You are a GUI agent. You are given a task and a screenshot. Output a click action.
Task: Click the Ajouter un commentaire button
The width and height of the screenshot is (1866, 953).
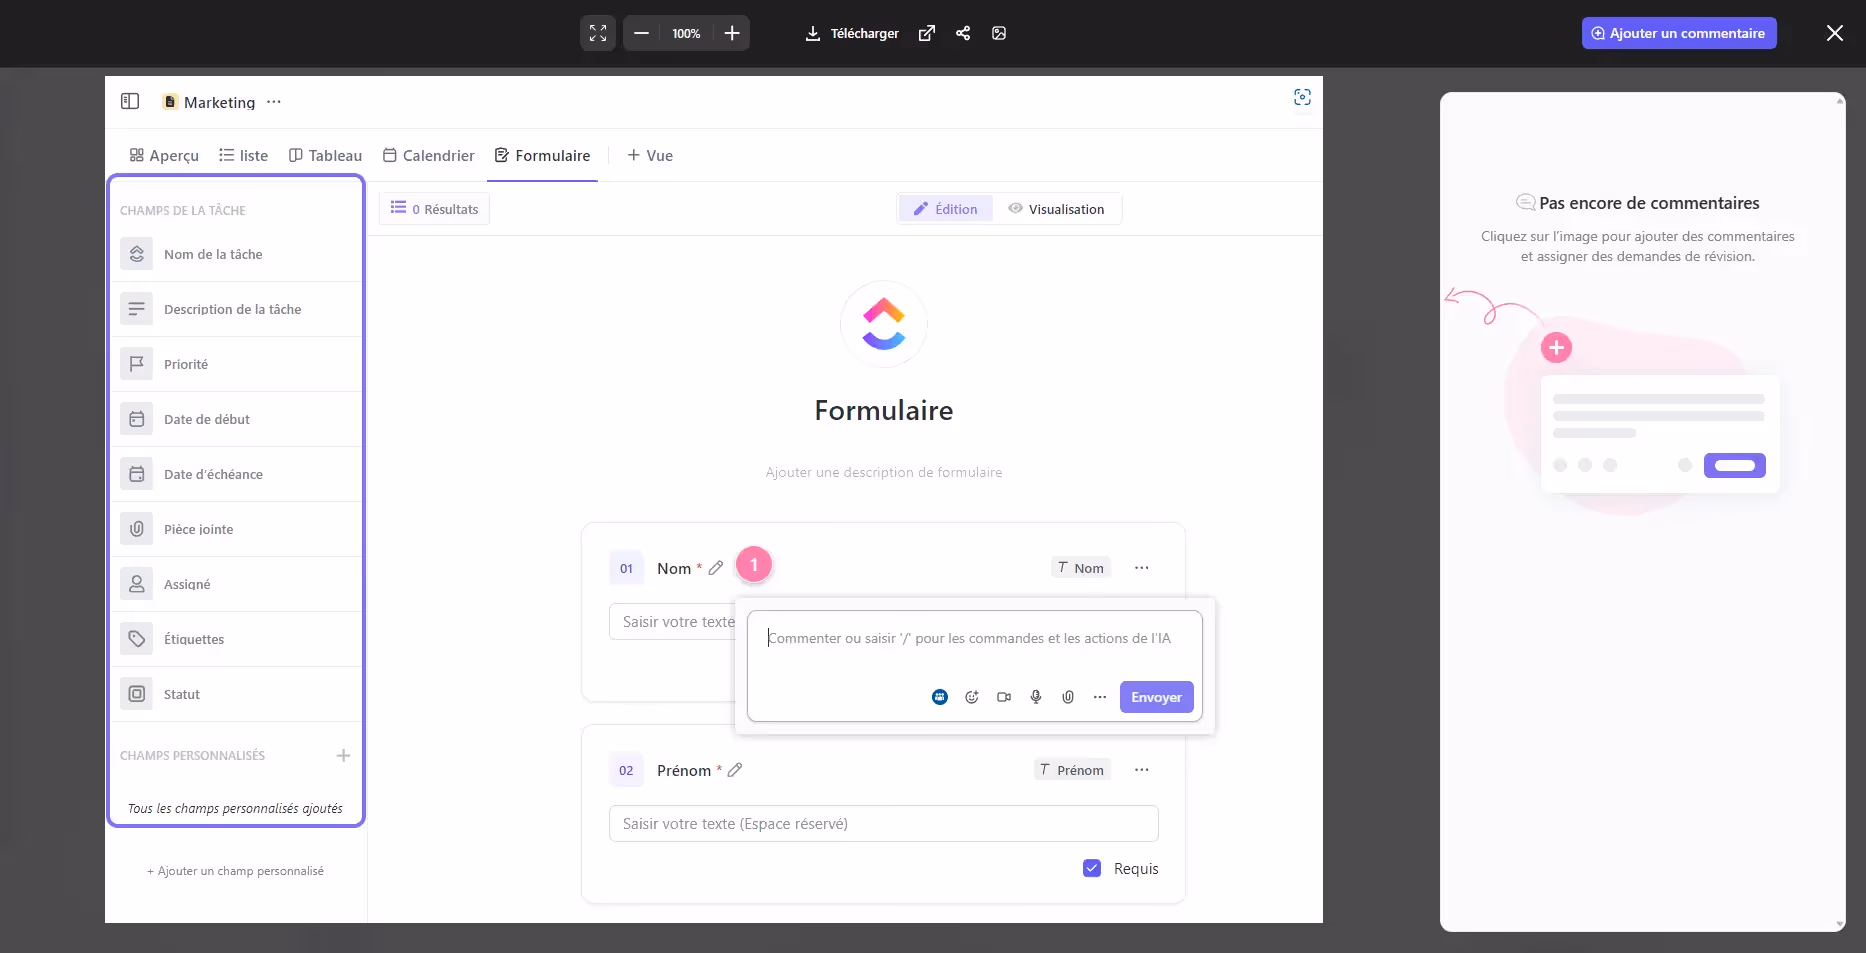pyautogui.click(x=1678, y=33)
